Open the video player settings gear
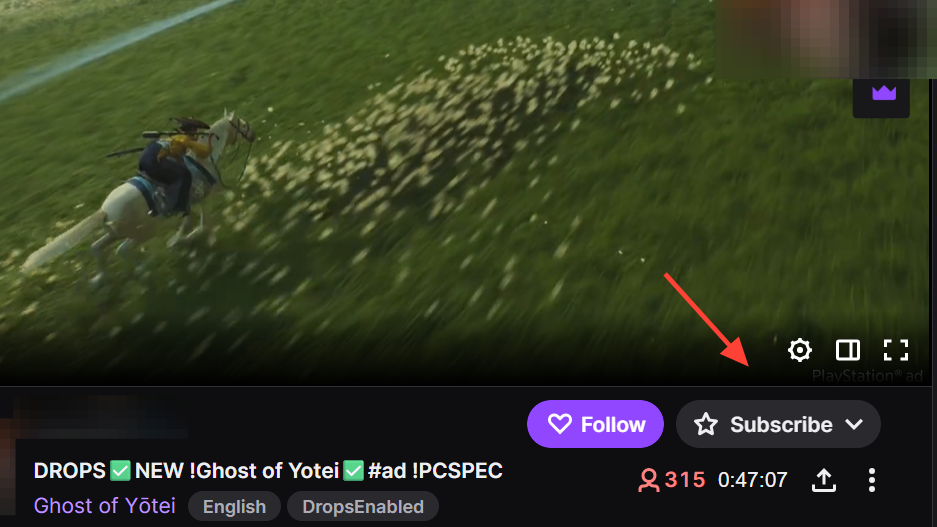This screenshot has width=937, height=527. tap(800, 350)
